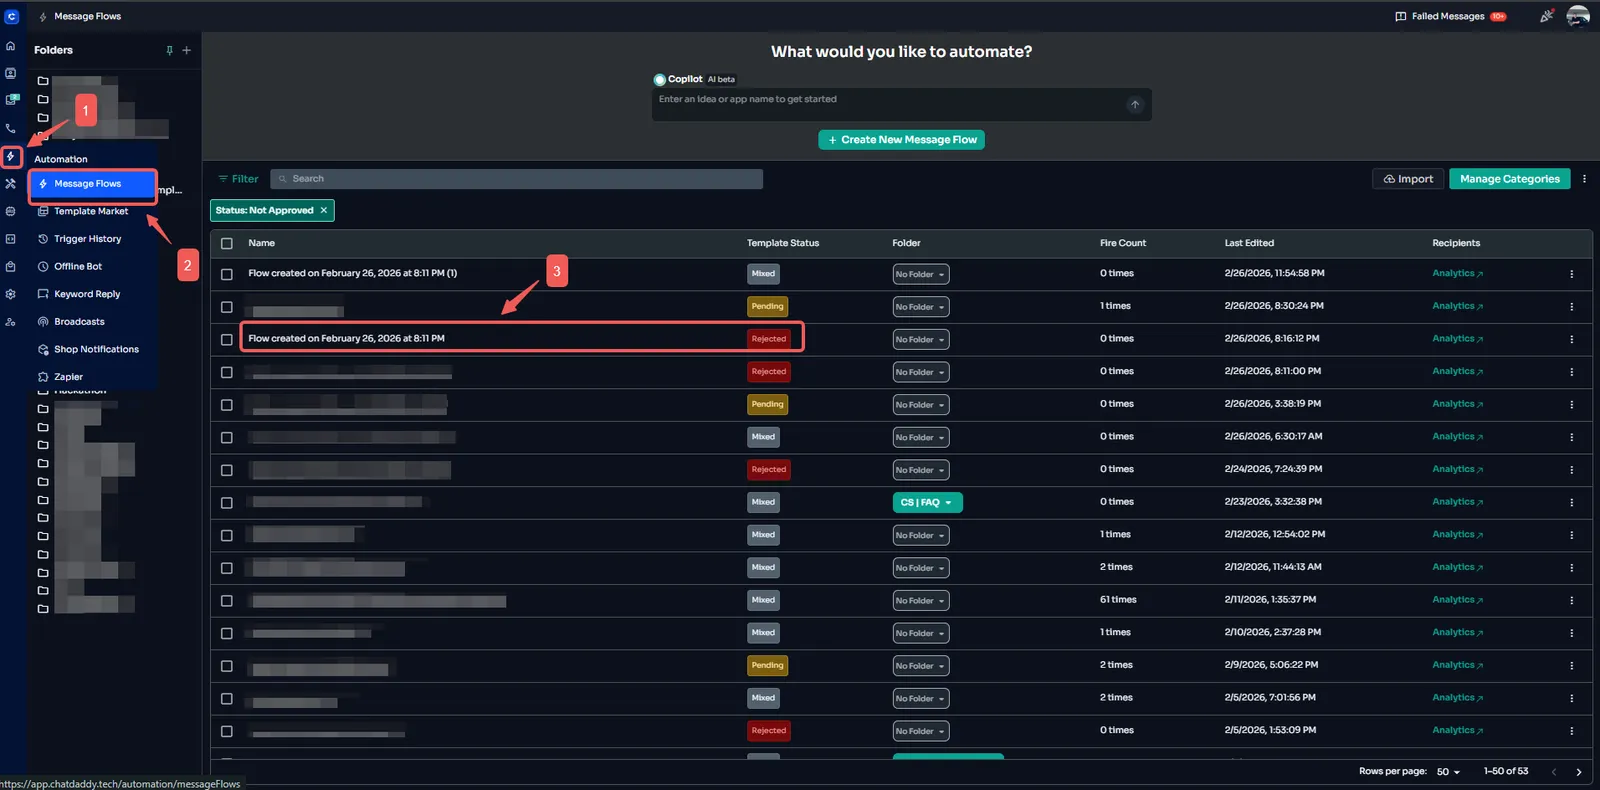Screen dimensions: 1600x790
Task: Click the lightning Automation icon in sidebar
Action: pos(11,157)
